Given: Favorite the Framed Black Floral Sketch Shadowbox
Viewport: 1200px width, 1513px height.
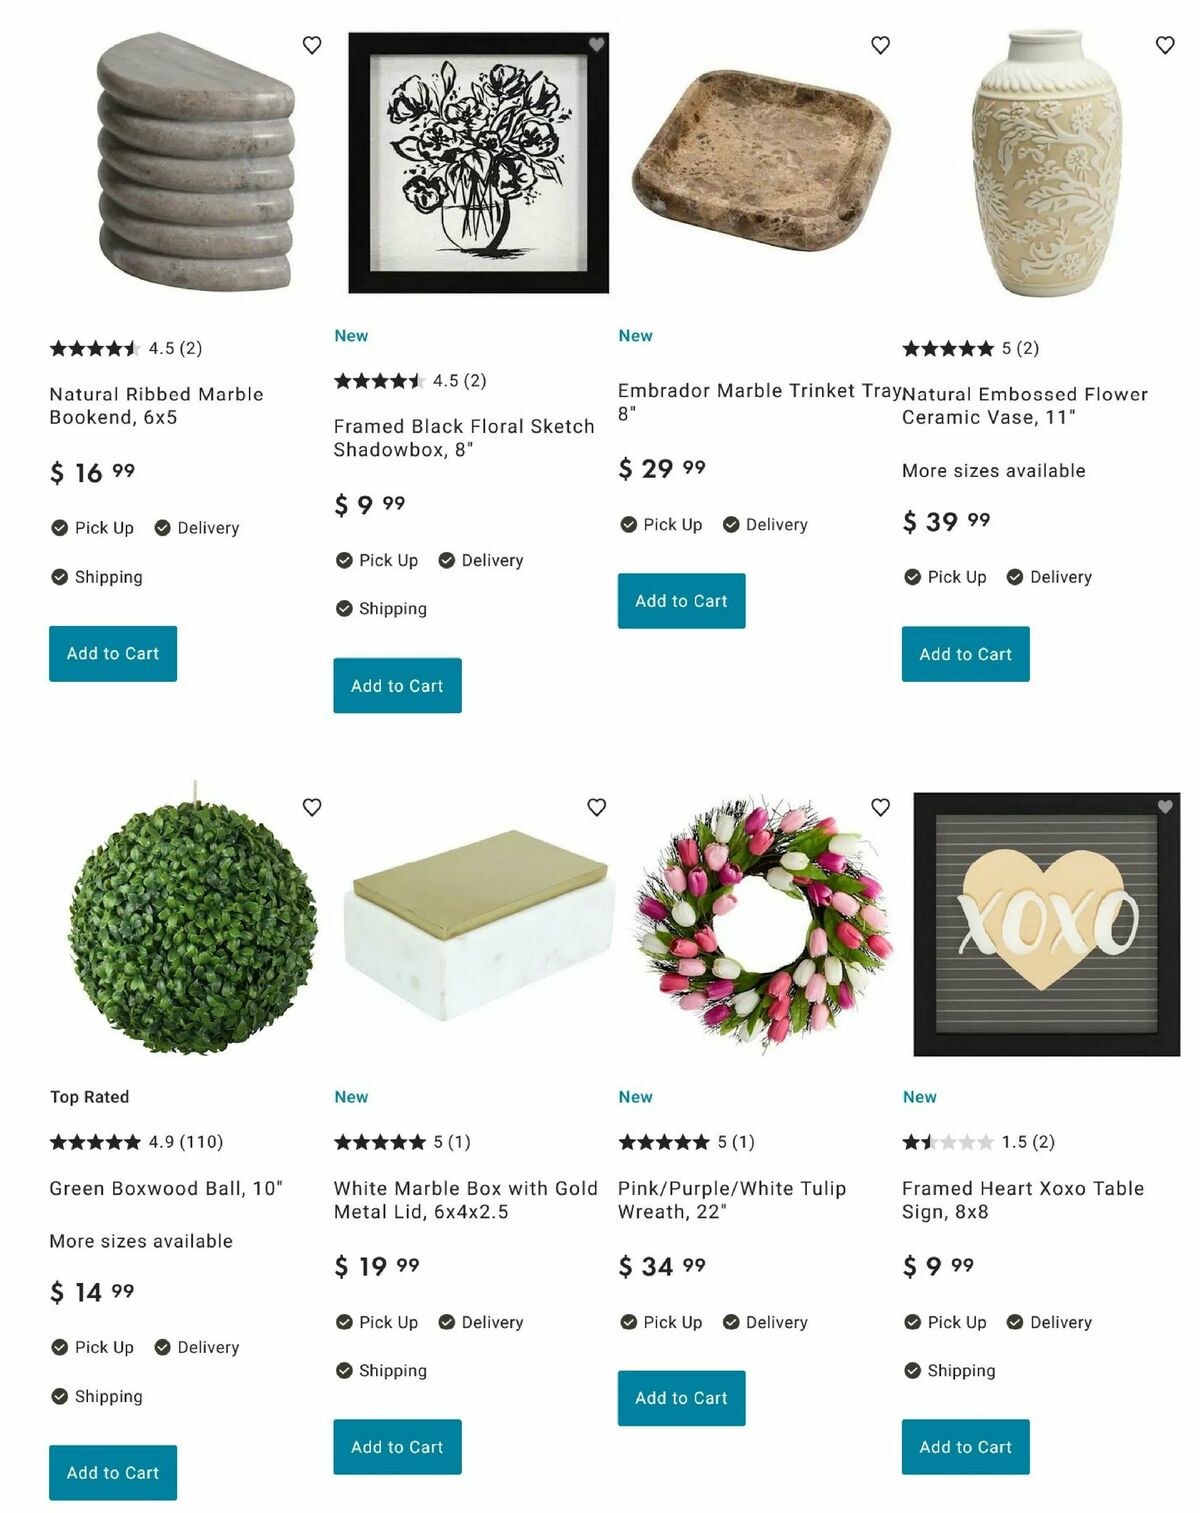Looking at the screenshot, I should coord(596,45).
